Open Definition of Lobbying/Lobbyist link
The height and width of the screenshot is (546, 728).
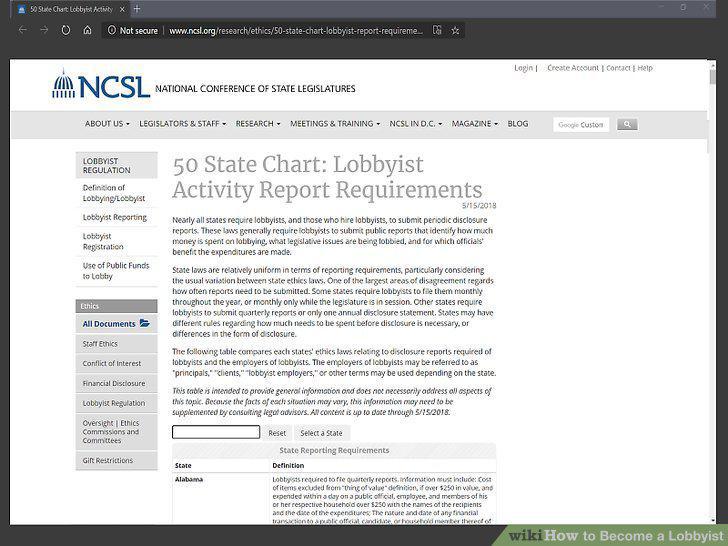pyautogui.click(x=114, y=193)
